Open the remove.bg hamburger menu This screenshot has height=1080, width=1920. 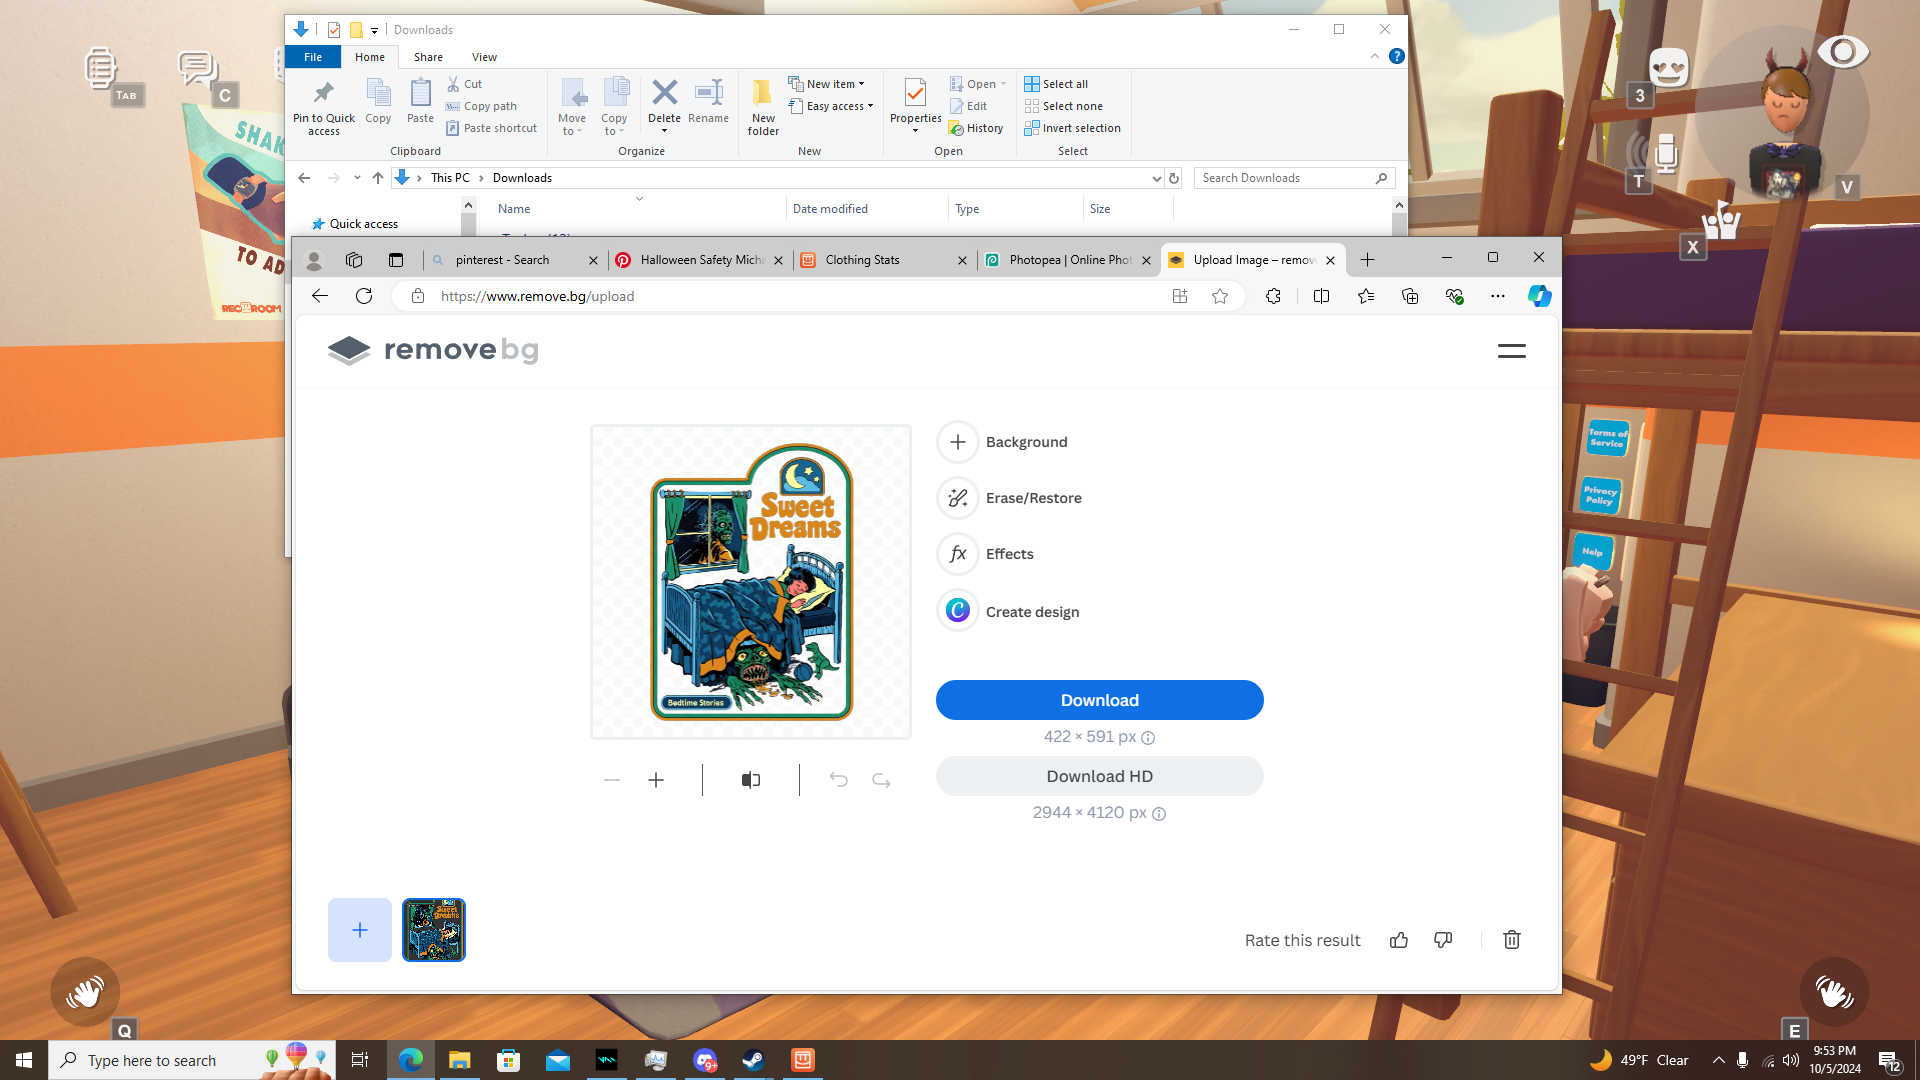(x=1511, y=351)
